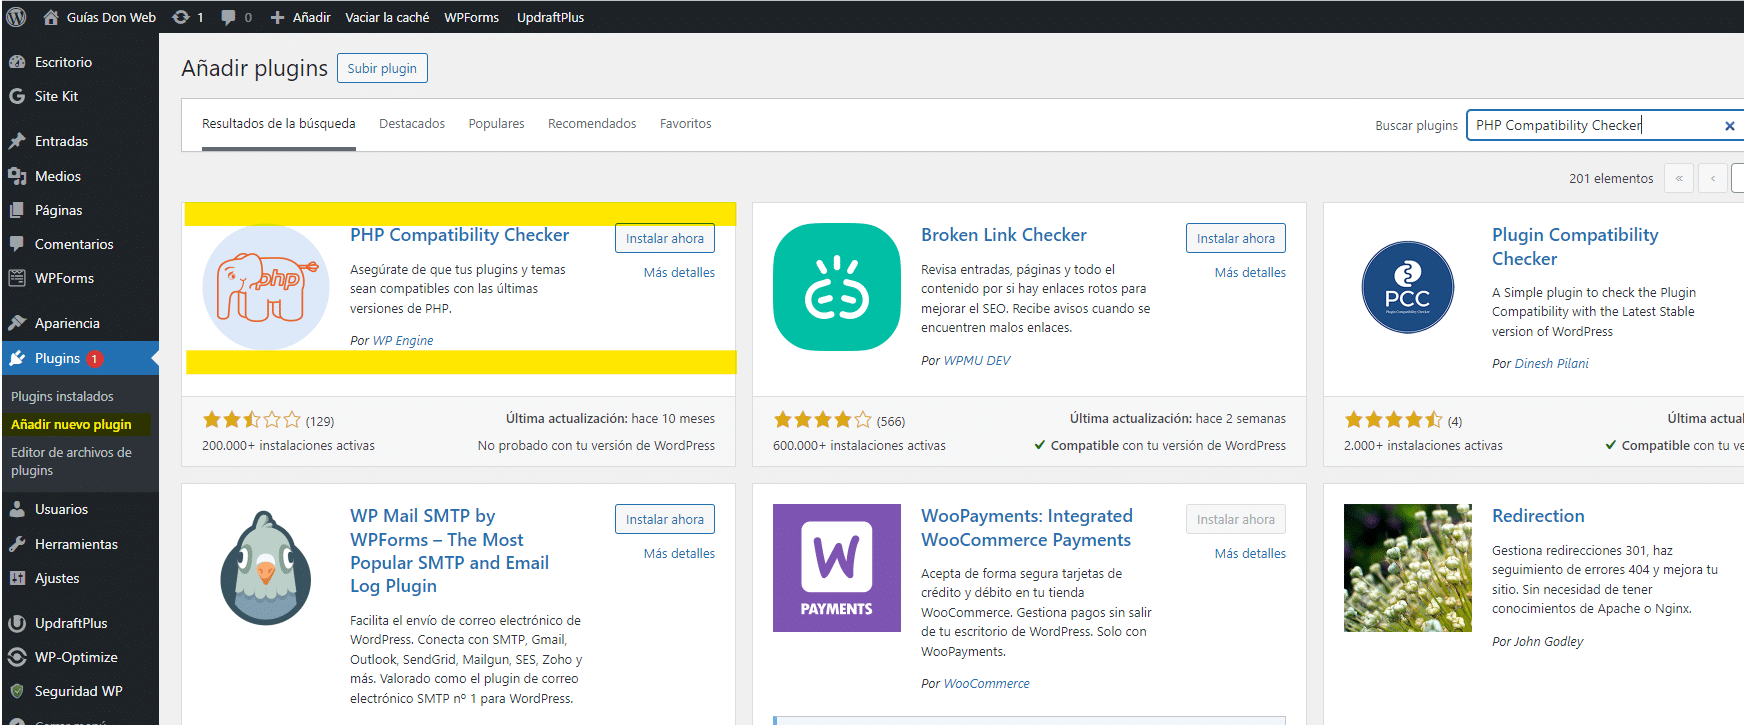Viewport: 1744px width, 725px height.
Task: Click the PHP Compatibility Checker elephant icon
Action: [x=266, y=287]
